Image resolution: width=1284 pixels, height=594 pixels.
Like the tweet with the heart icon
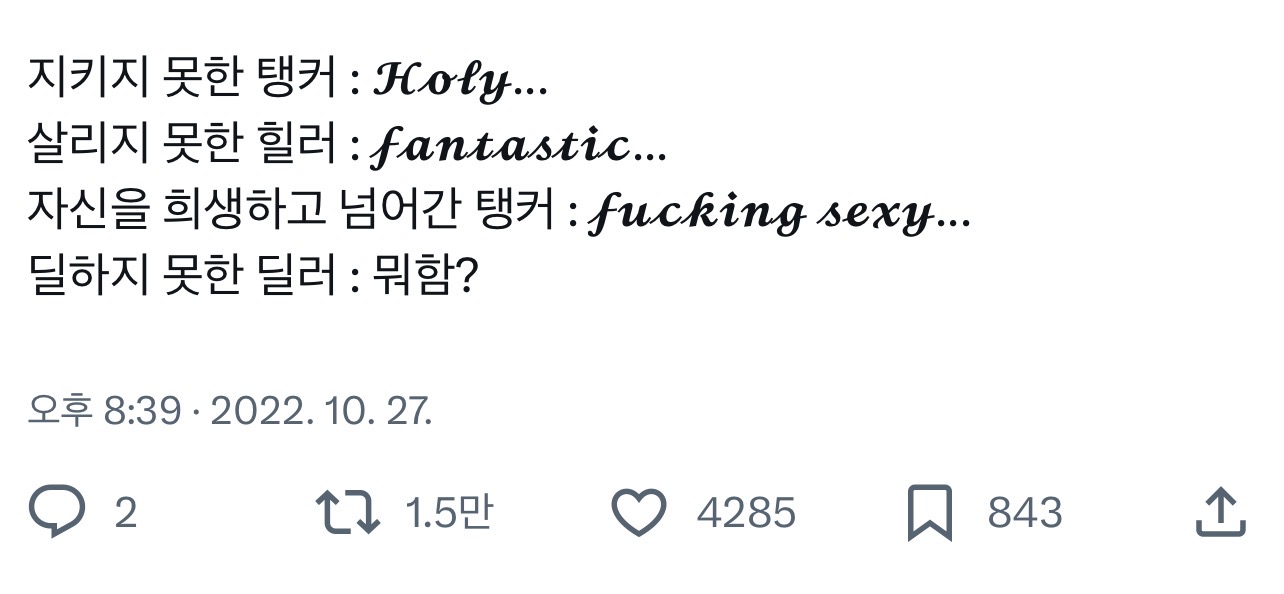click(x=638, y=513)
